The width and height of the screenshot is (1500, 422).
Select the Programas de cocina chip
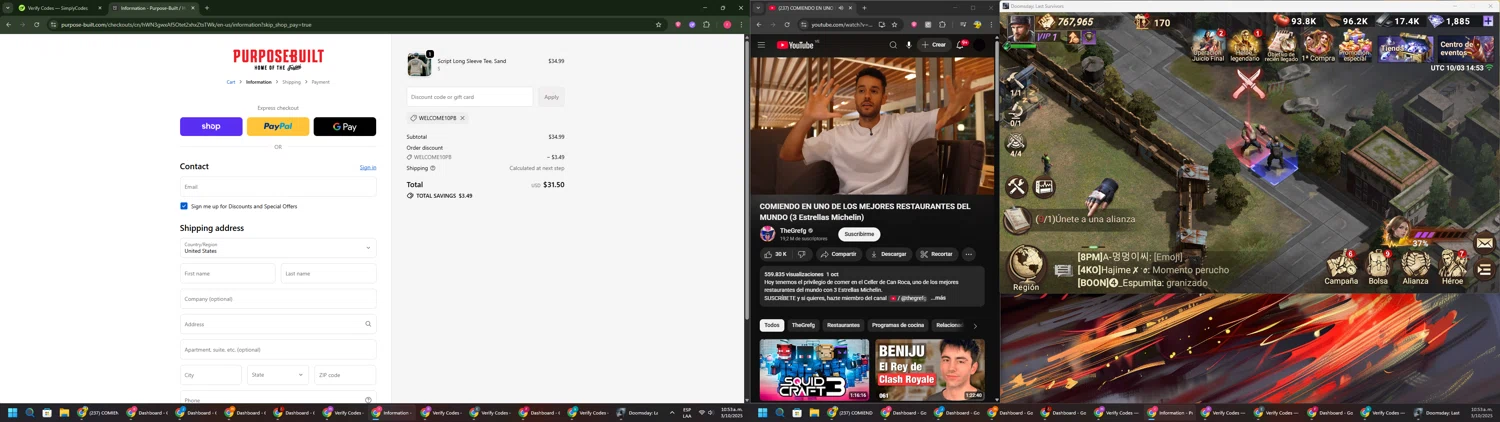(898, 325)
